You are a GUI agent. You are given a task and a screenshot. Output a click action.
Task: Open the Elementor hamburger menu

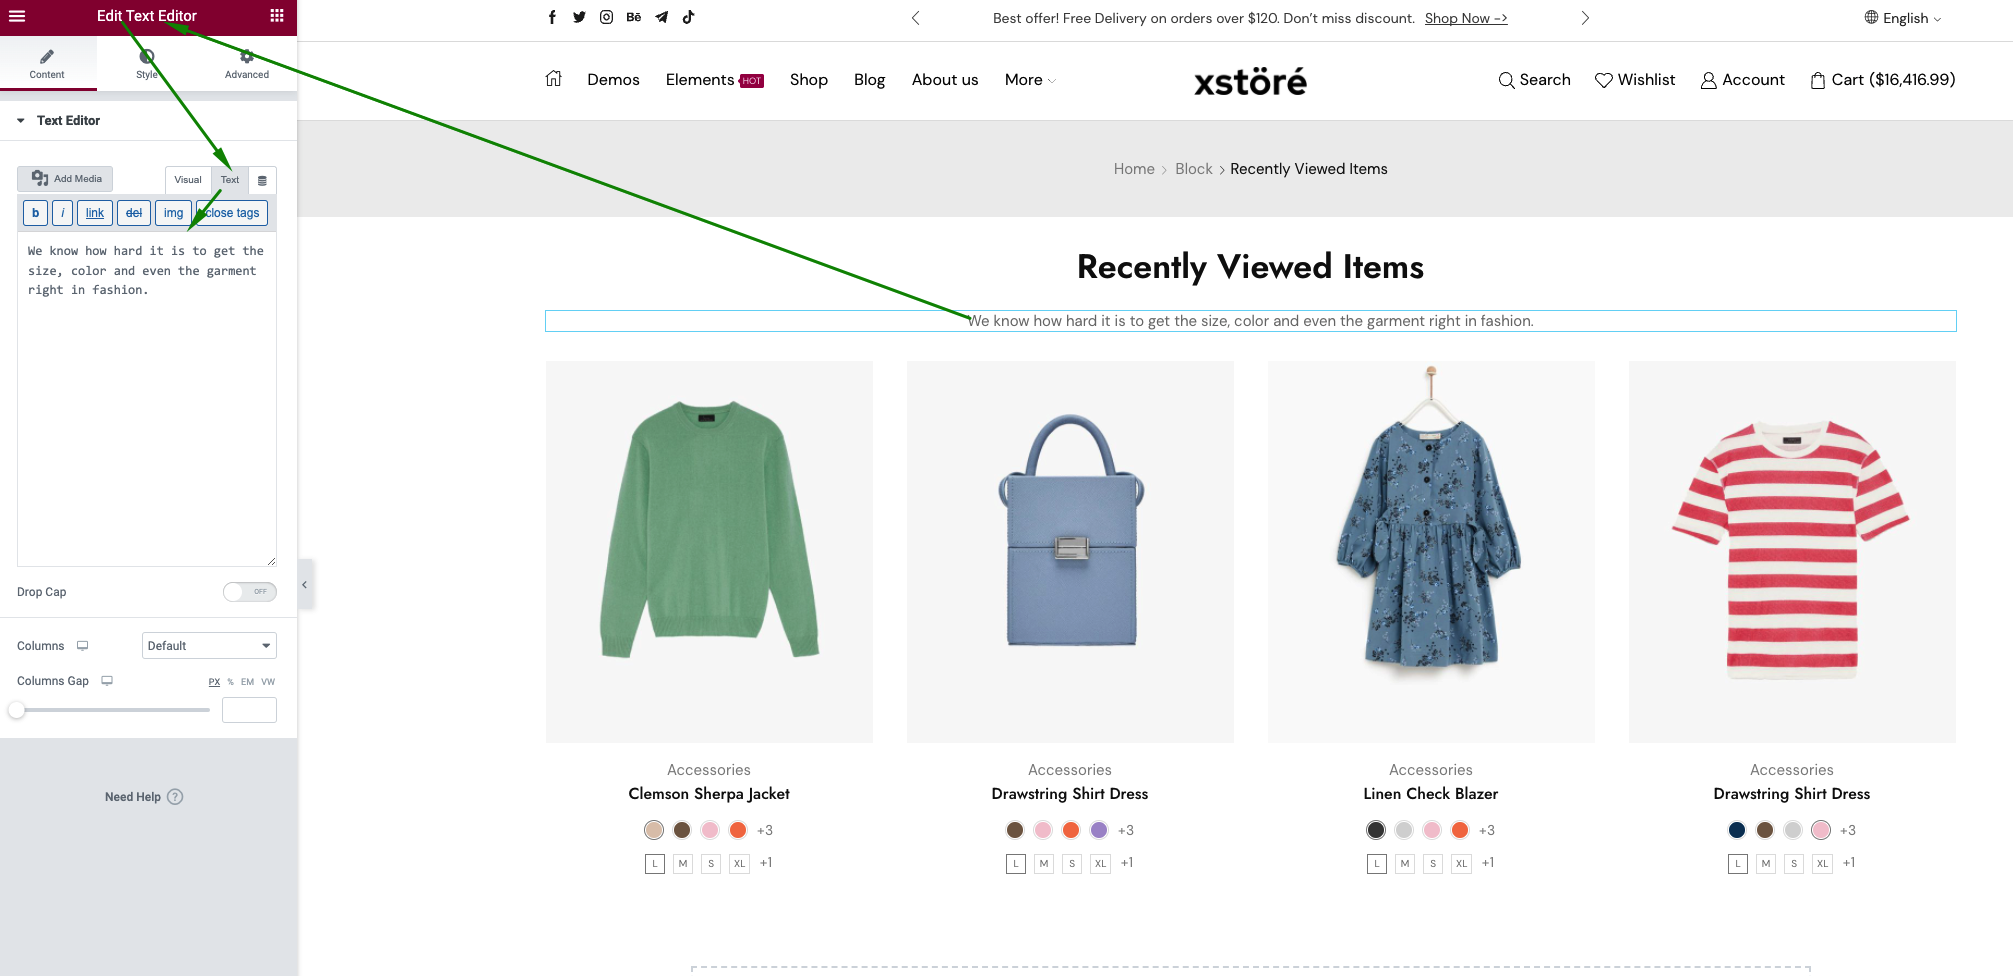point(17,16)
